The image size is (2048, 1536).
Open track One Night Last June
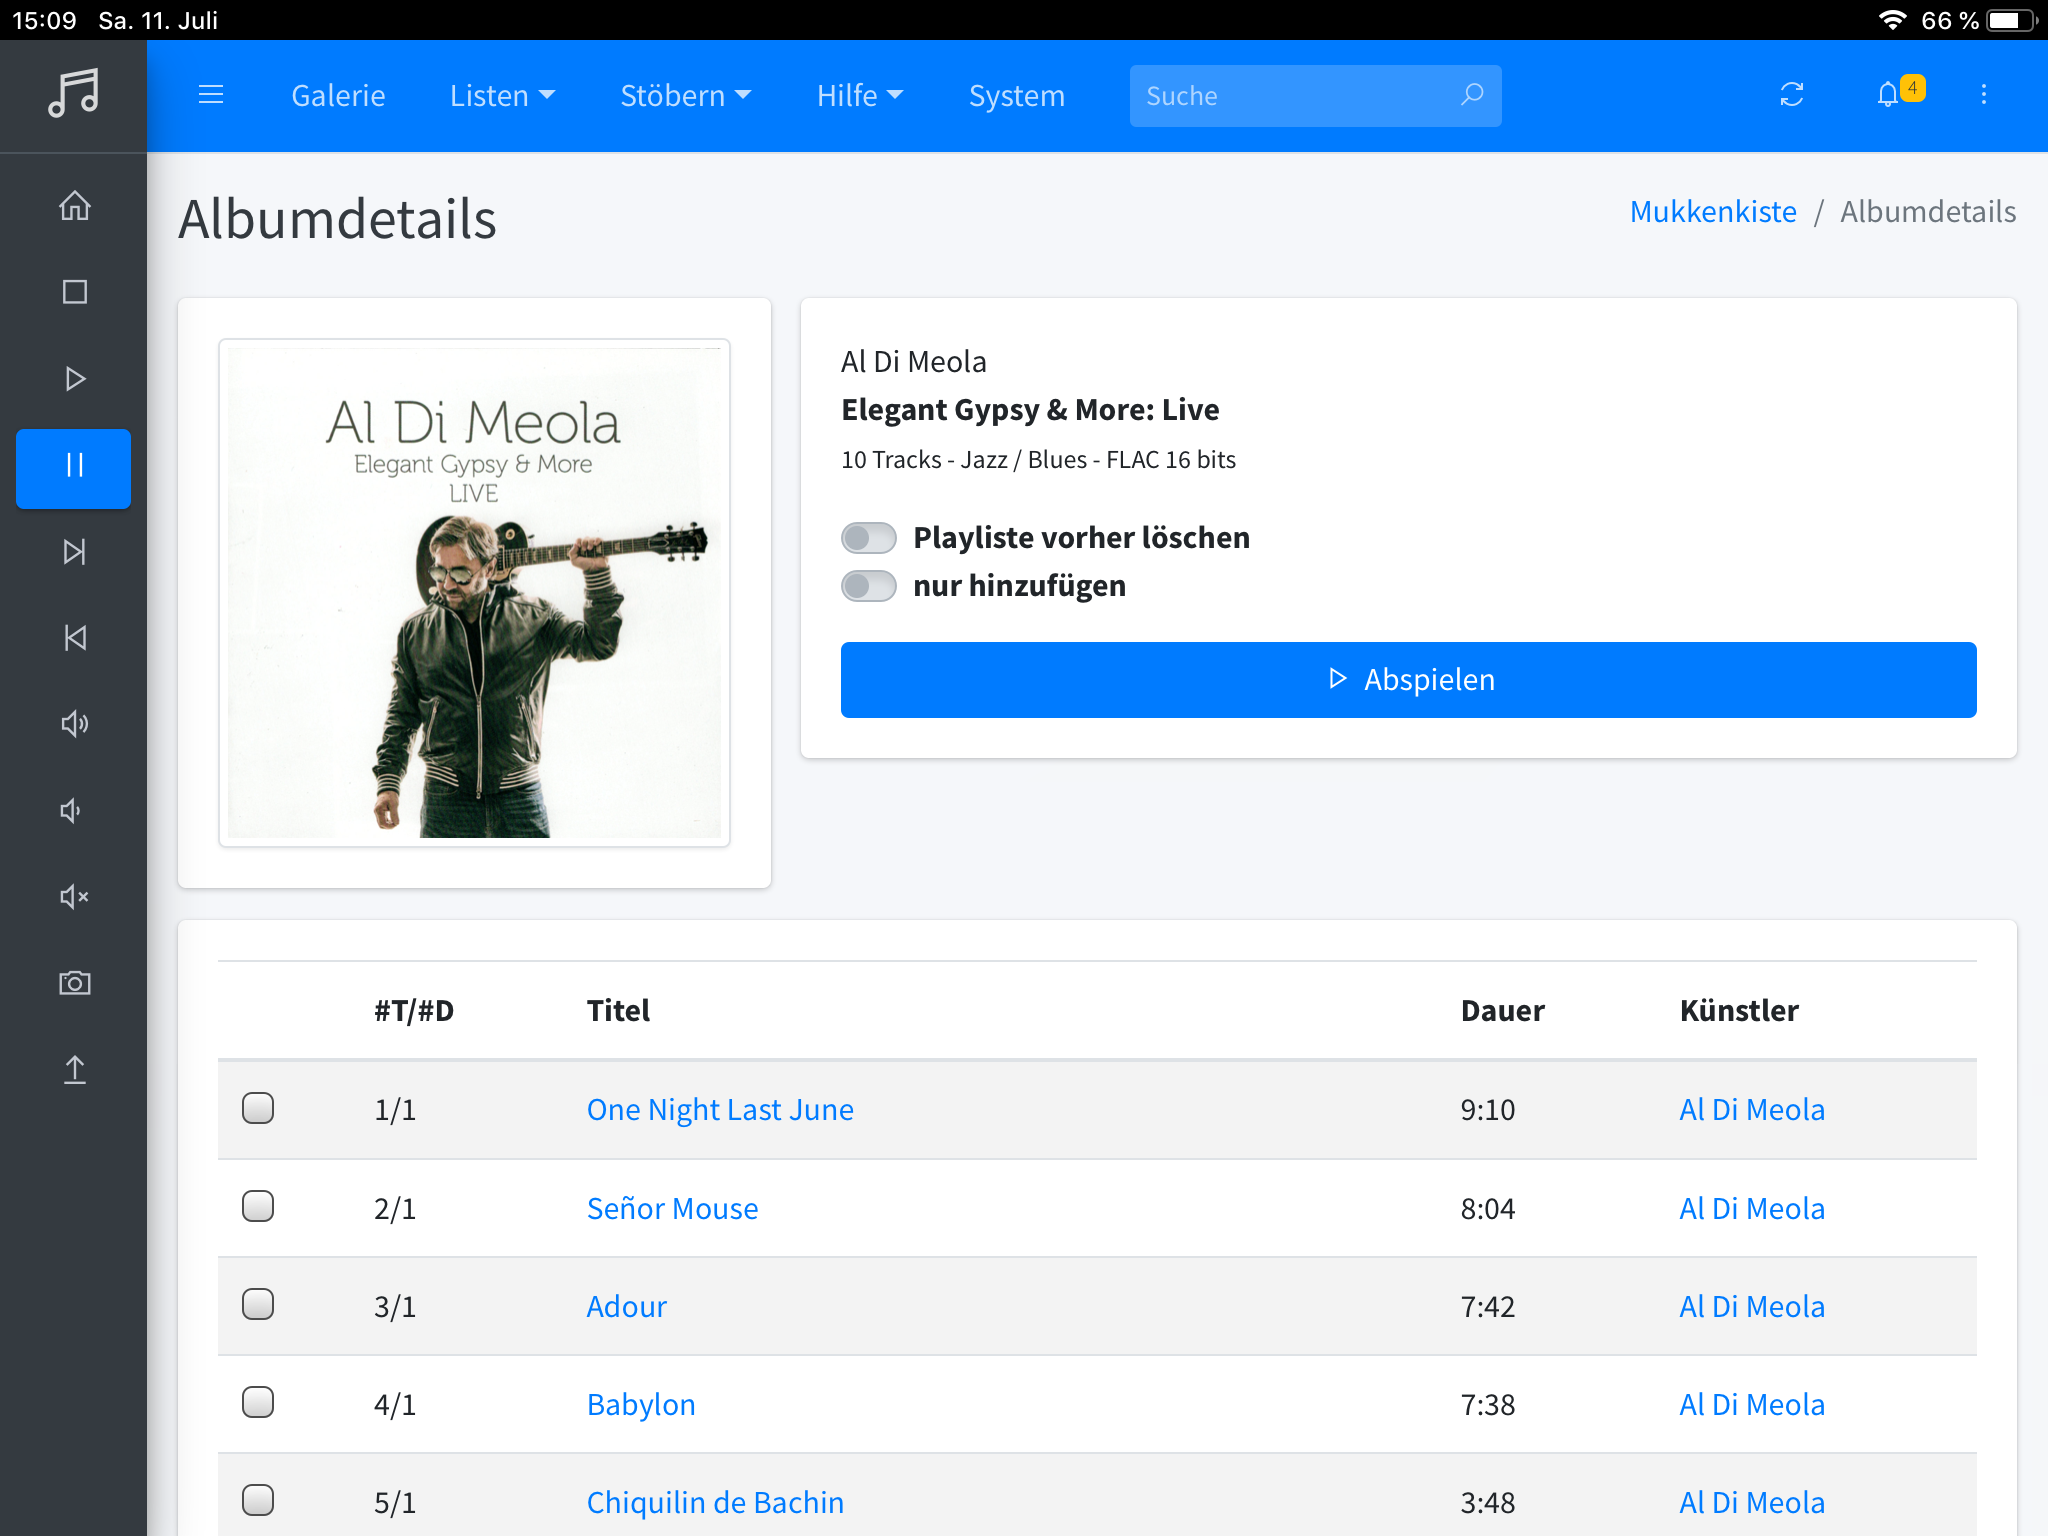(720, 1110)
